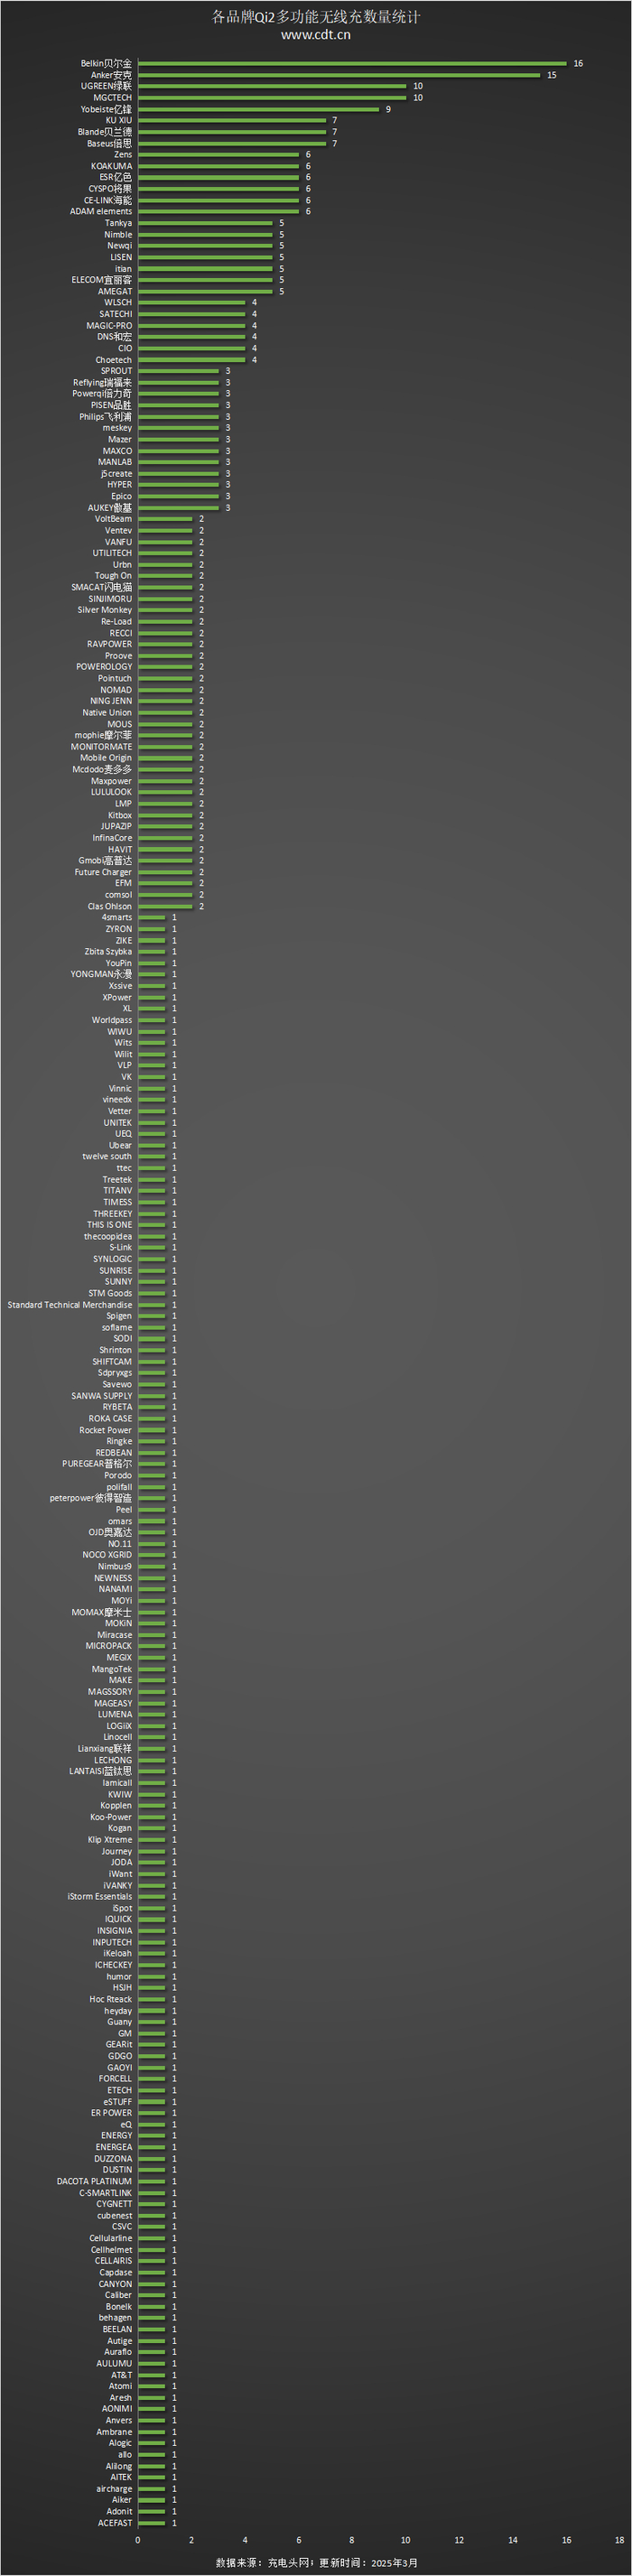632x2576 pixels.
Task: Select the "Future Charger" label
Action: click(x=103, y=872)
